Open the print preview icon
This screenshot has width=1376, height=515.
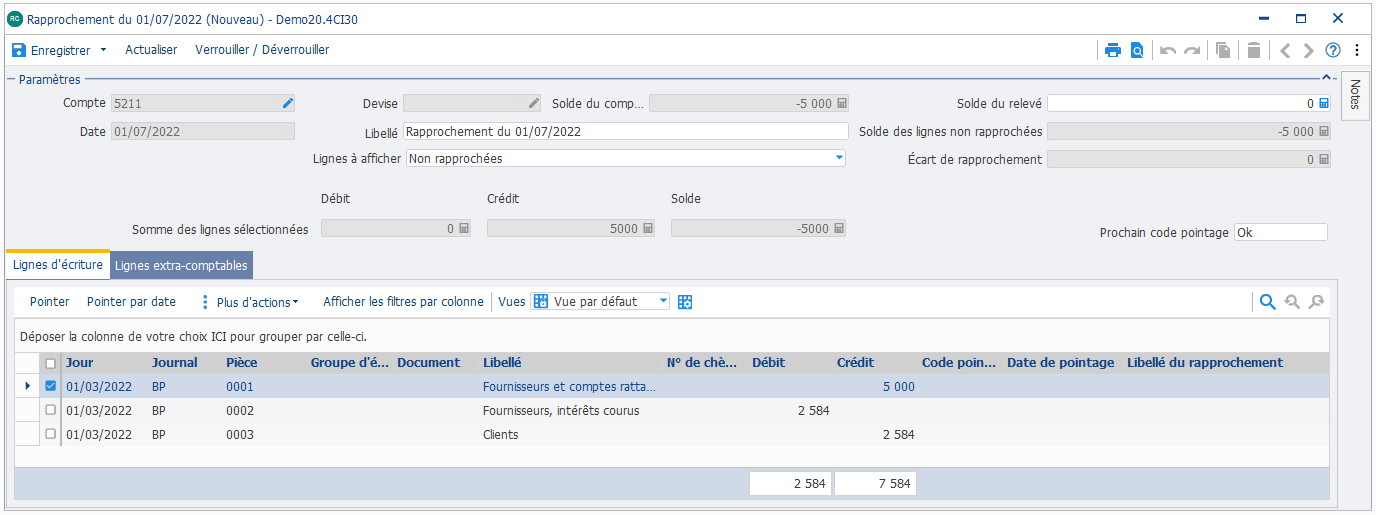coord(1137,50)
